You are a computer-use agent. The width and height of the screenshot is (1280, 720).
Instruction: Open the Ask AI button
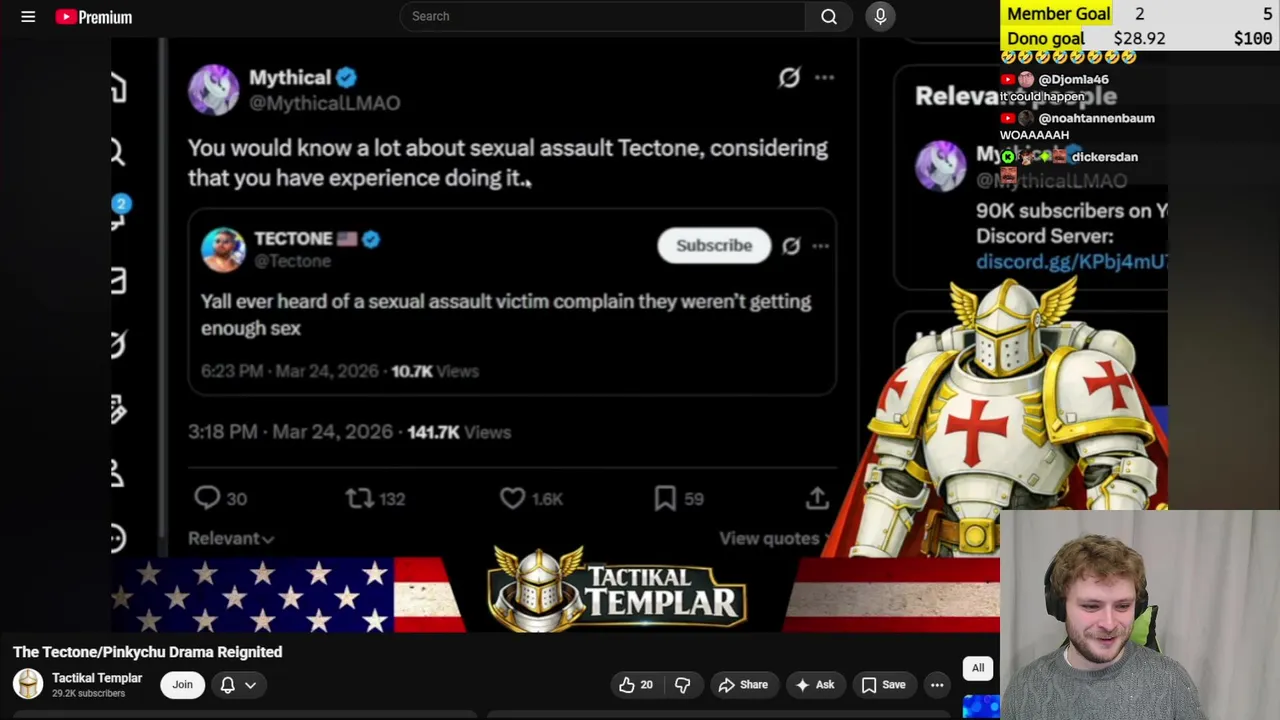click(814, 685)
